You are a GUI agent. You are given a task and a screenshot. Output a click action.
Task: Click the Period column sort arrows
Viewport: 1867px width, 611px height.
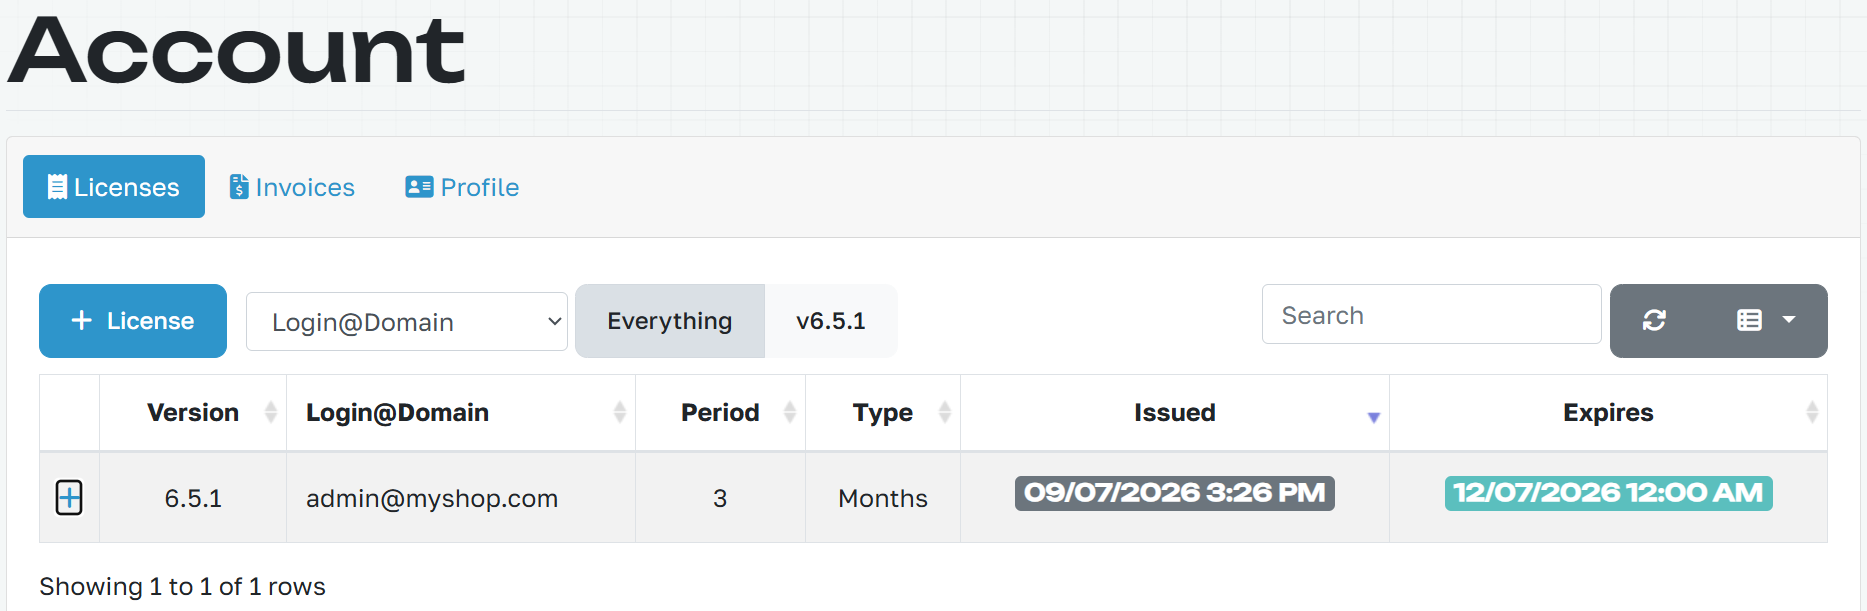point(789,412)
